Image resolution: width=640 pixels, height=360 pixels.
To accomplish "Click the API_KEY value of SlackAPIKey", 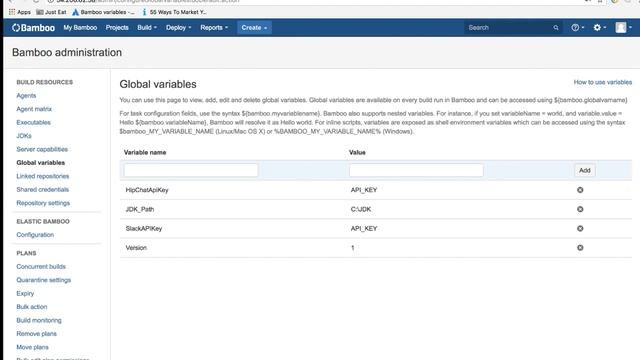I will (x=364, y=228).
